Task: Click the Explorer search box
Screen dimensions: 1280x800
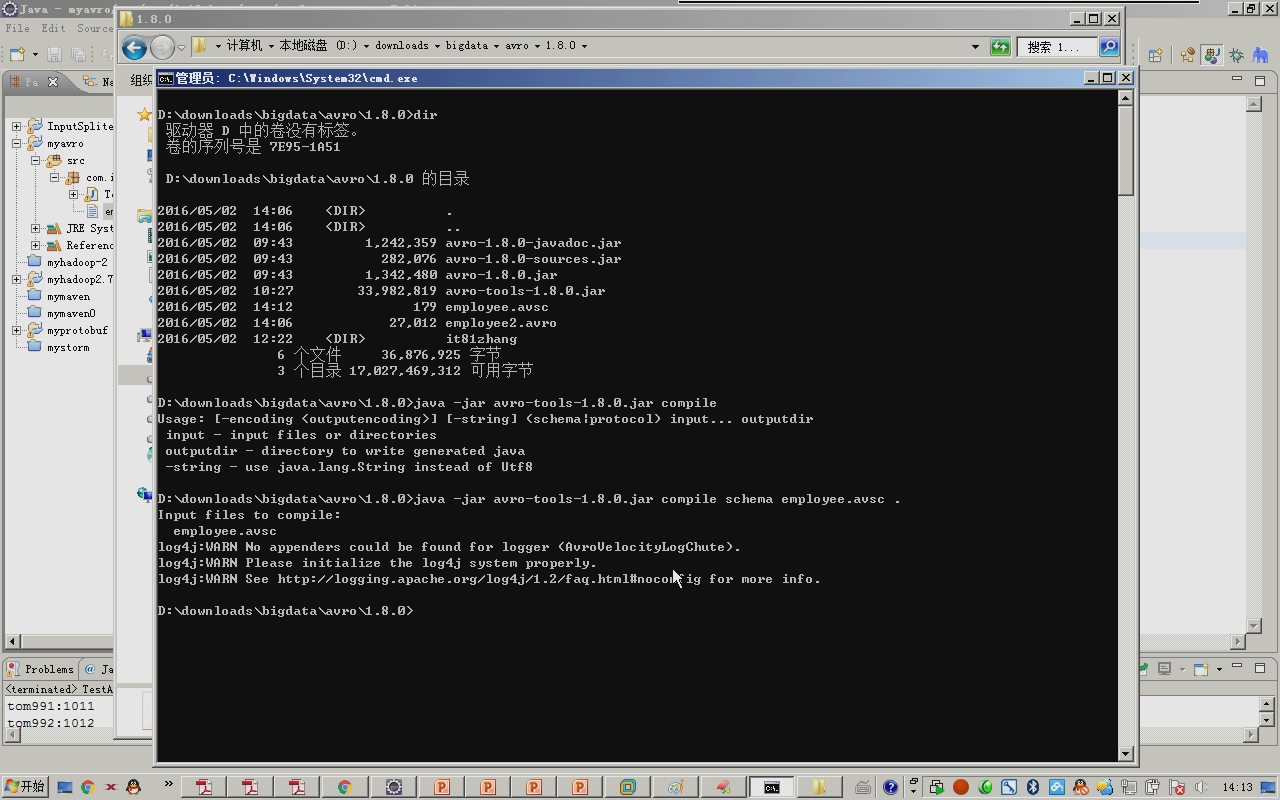Action: (x=1058, y=47)
